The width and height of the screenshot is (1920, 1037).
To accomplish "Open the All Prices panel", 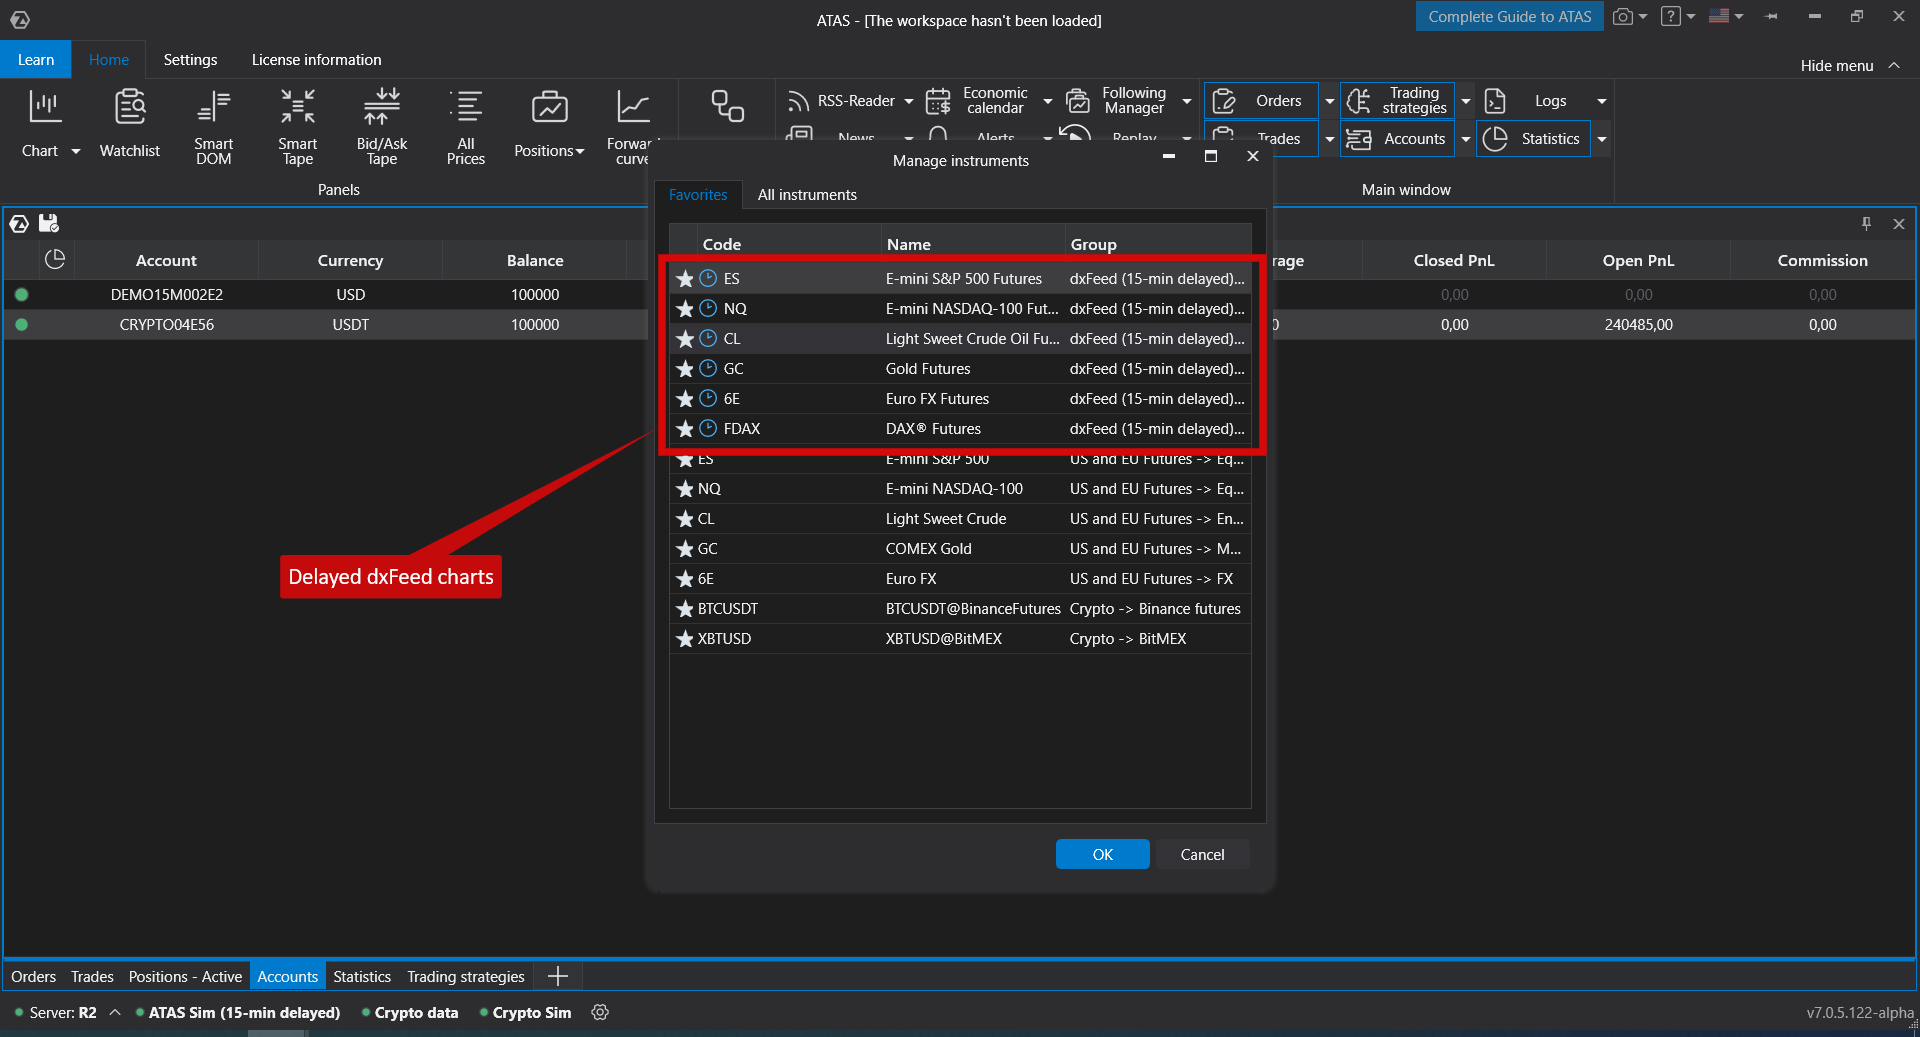I will click(465, 126).
